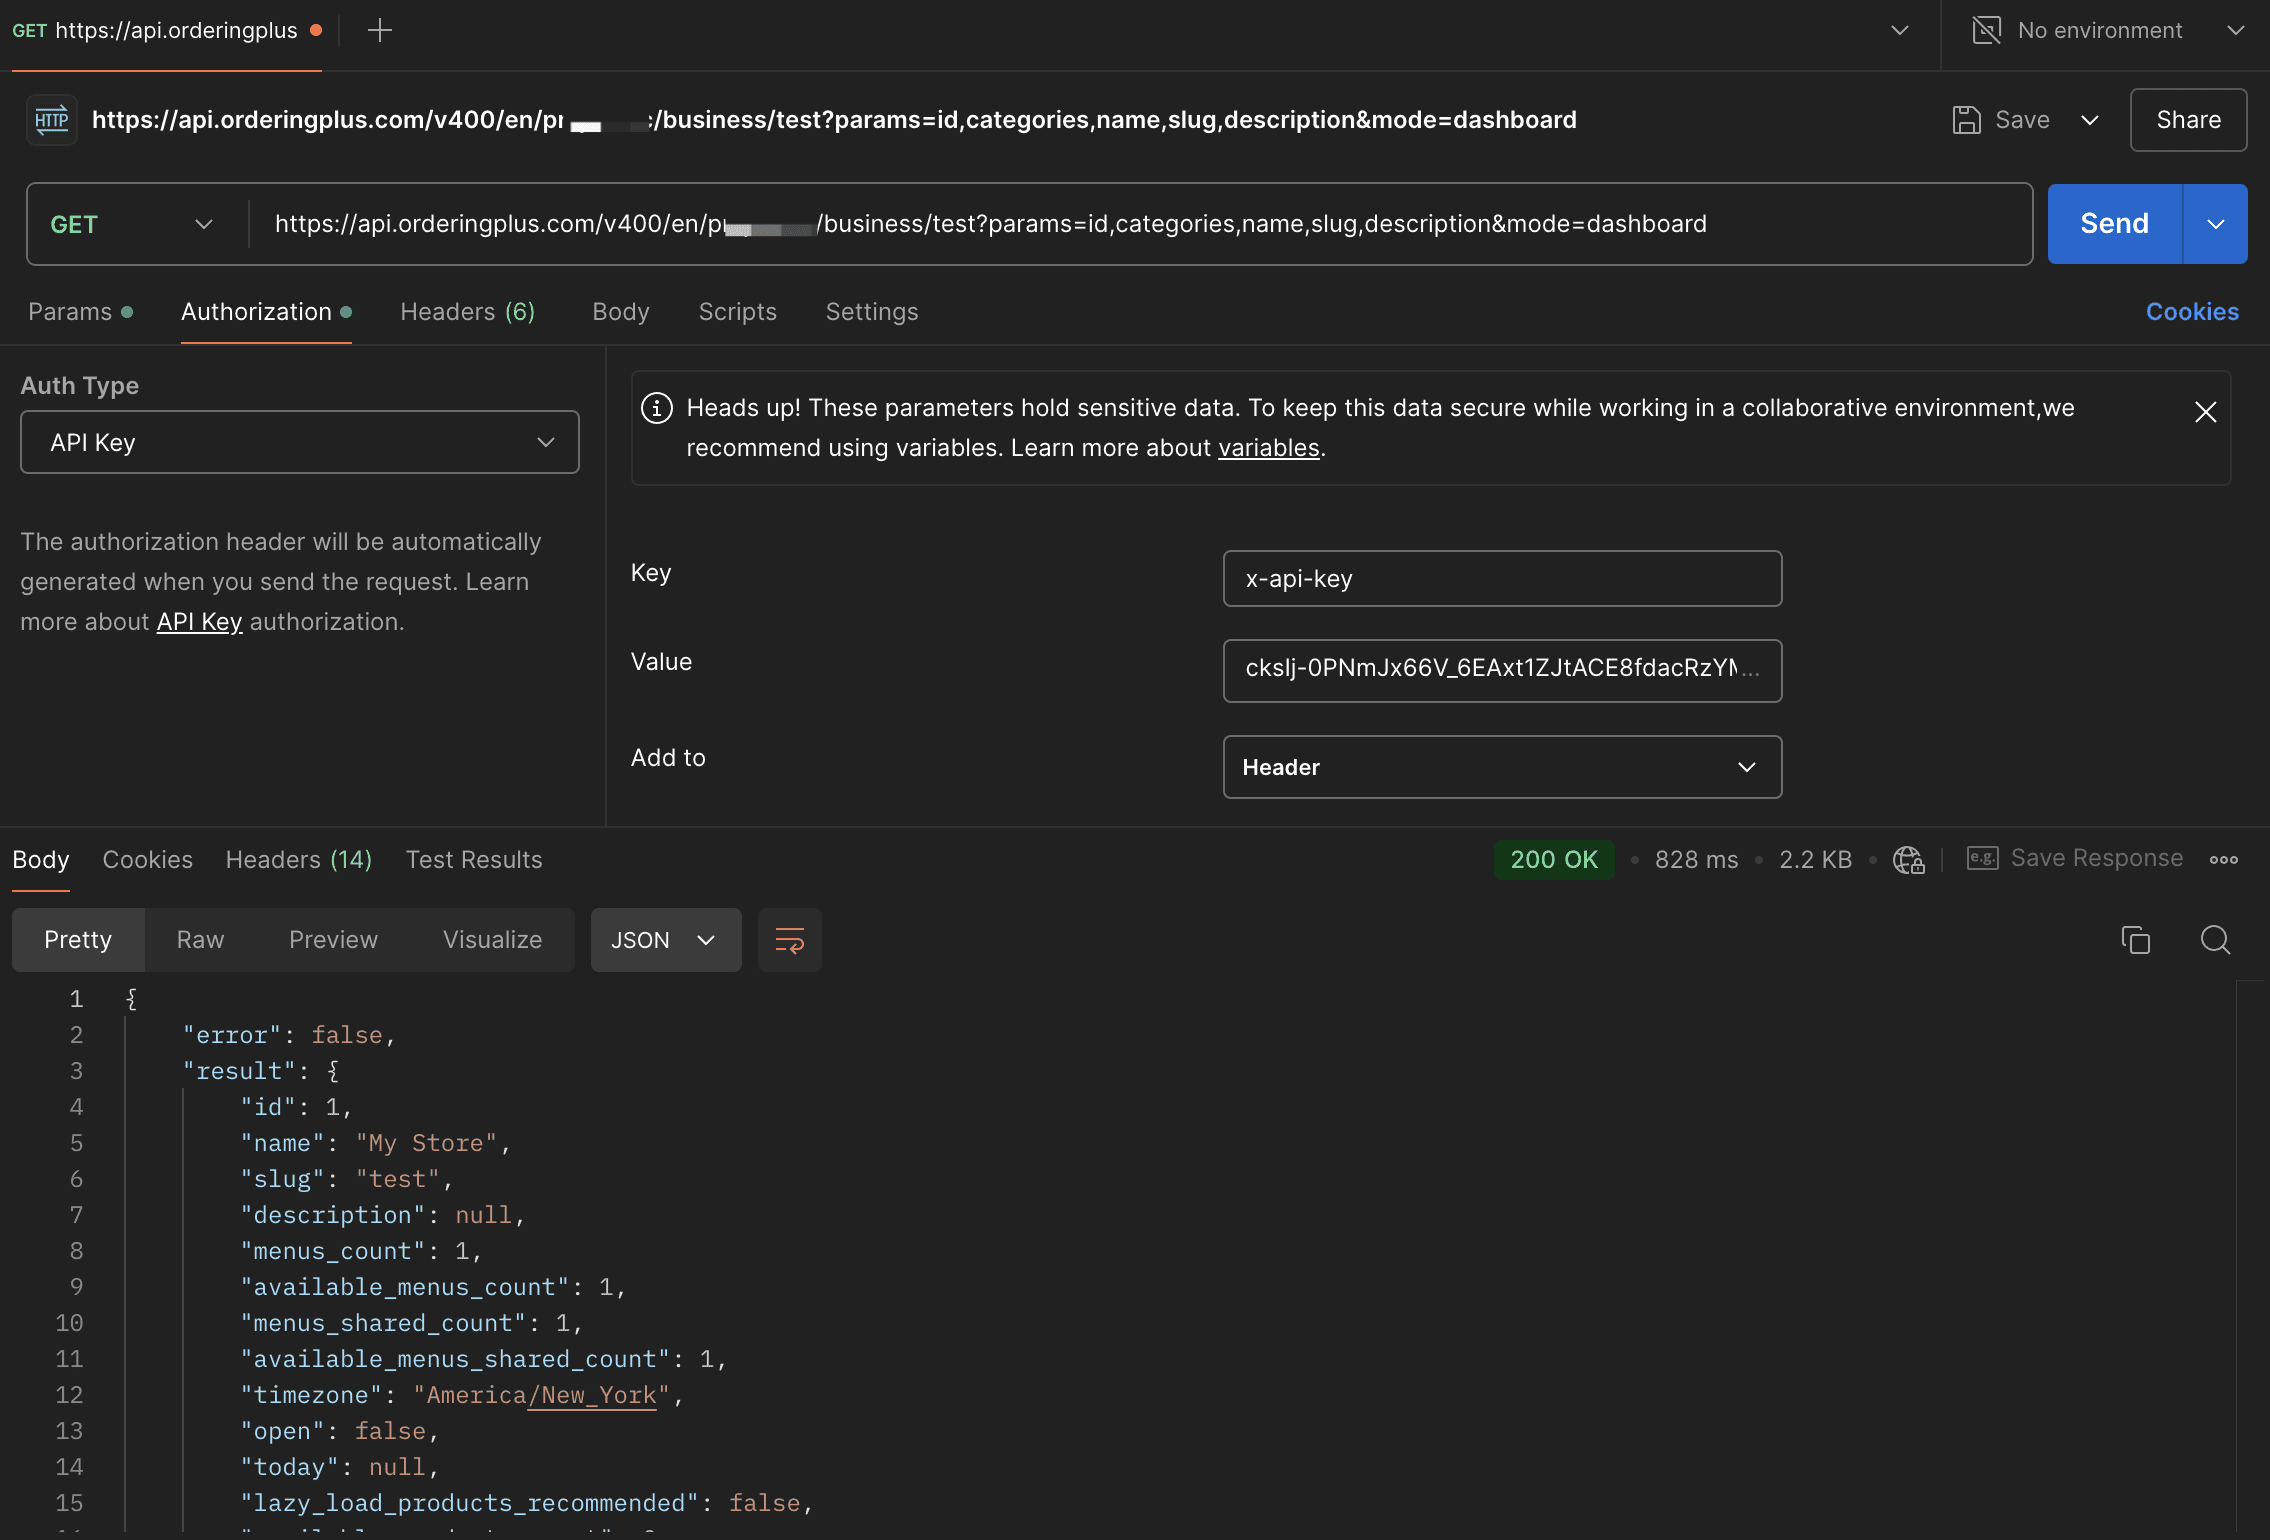
Task: Send the API request
Action: 2114,224
